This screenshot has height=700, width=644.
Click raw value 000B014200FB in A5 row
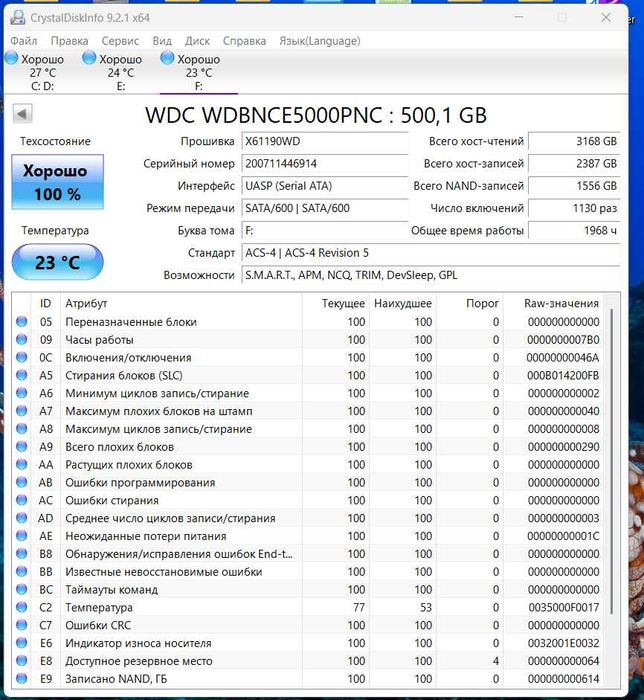[563, 375]
